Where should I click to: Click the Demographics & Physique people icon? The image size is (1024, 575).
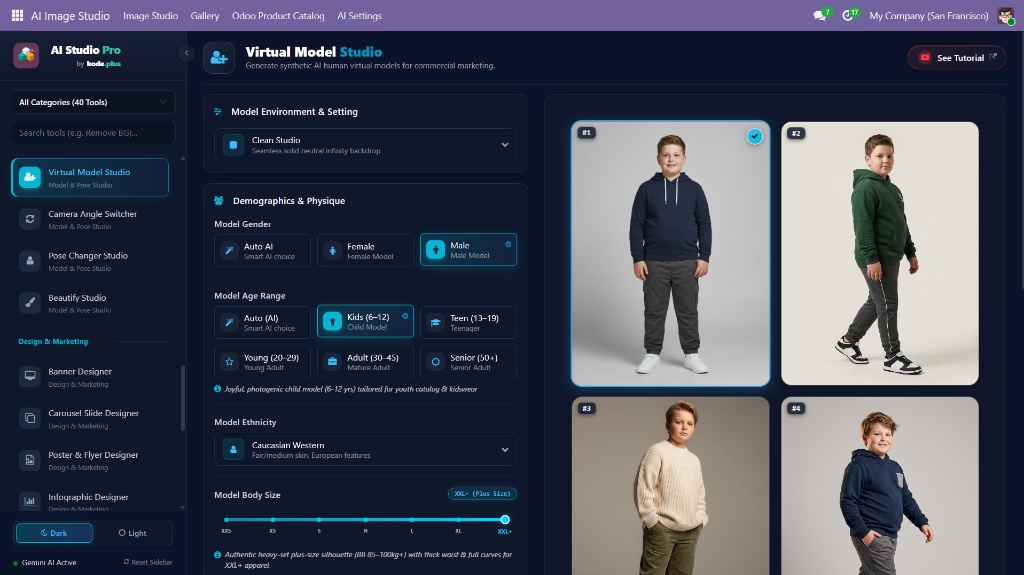219,201
